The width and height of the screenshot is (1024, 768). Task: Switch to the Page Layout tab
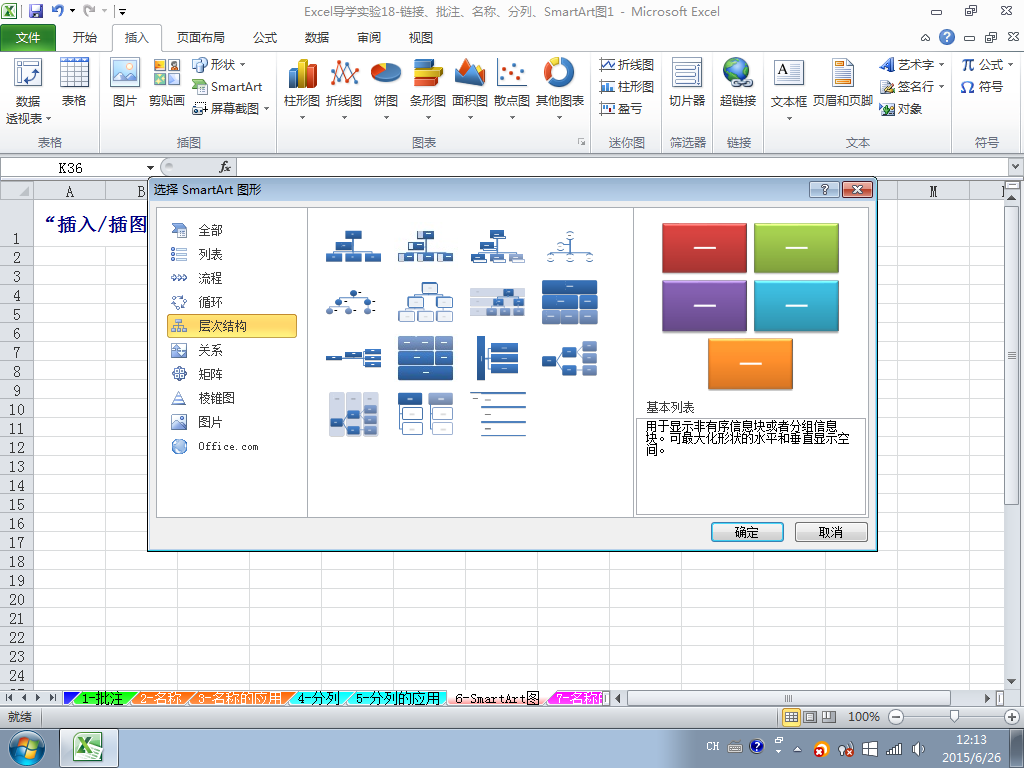200,38
